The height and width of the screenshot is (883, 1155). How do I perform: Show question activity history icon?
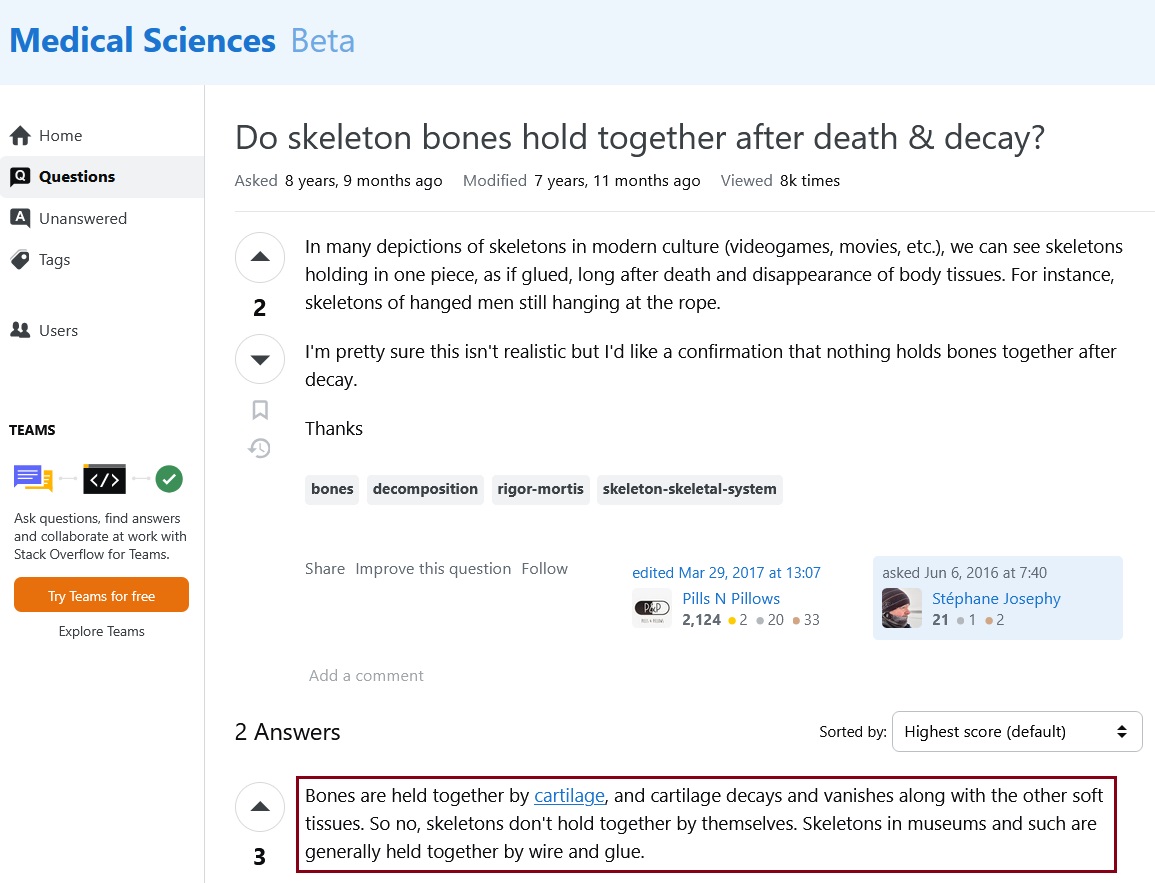[260, 448]
